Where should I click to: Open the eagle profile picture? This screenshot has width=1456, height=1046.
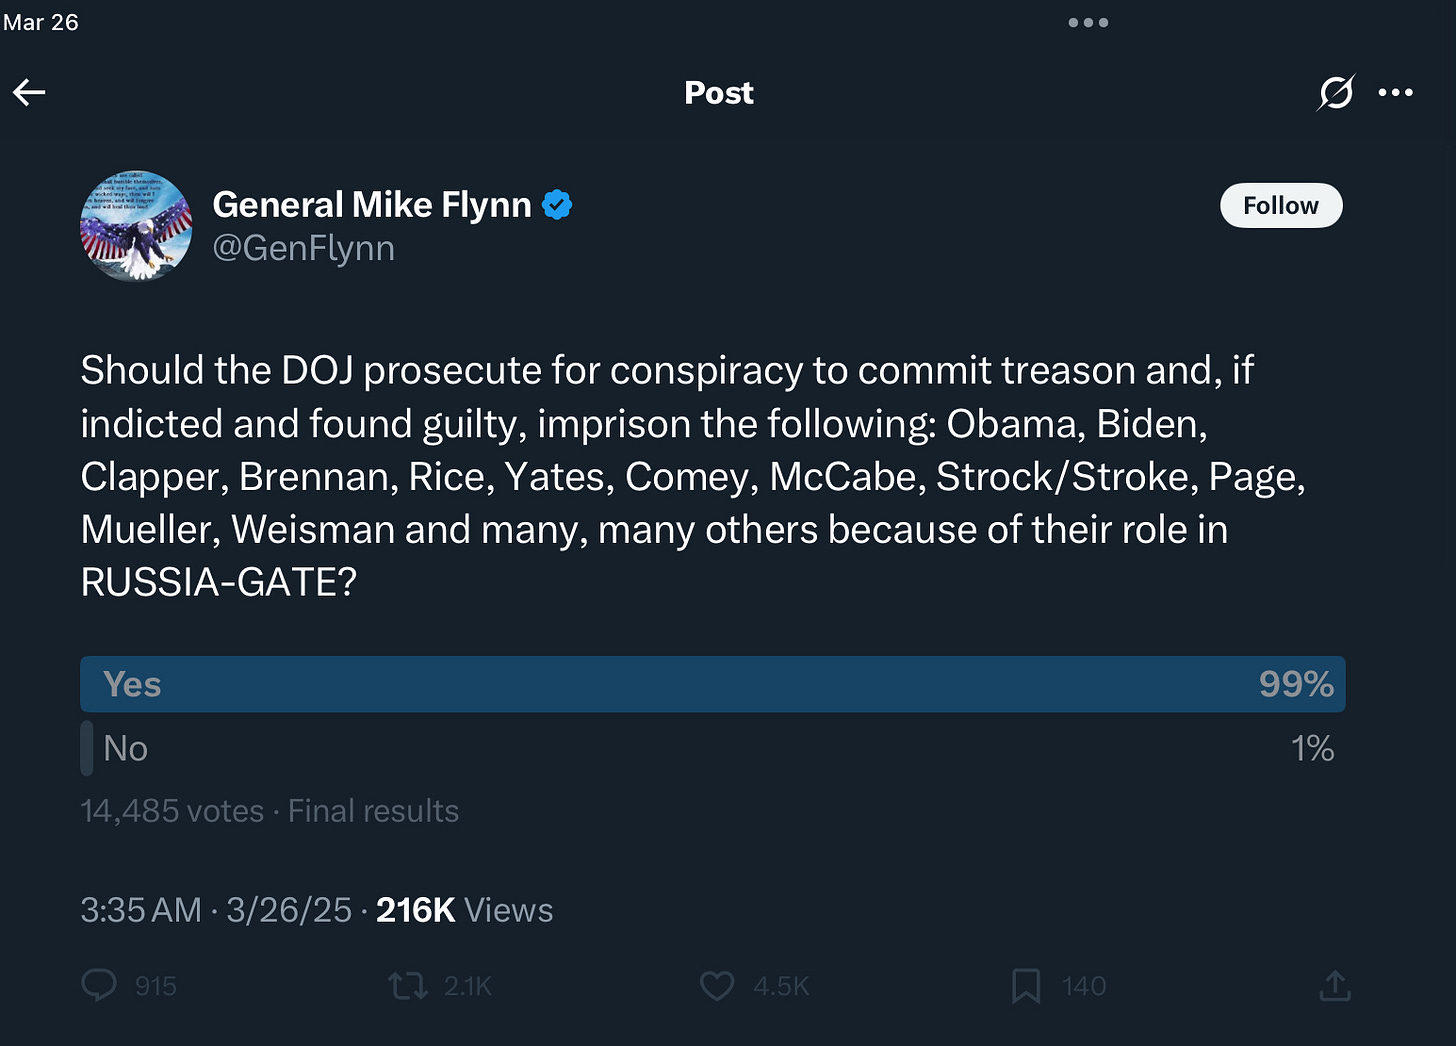[136, 225]
